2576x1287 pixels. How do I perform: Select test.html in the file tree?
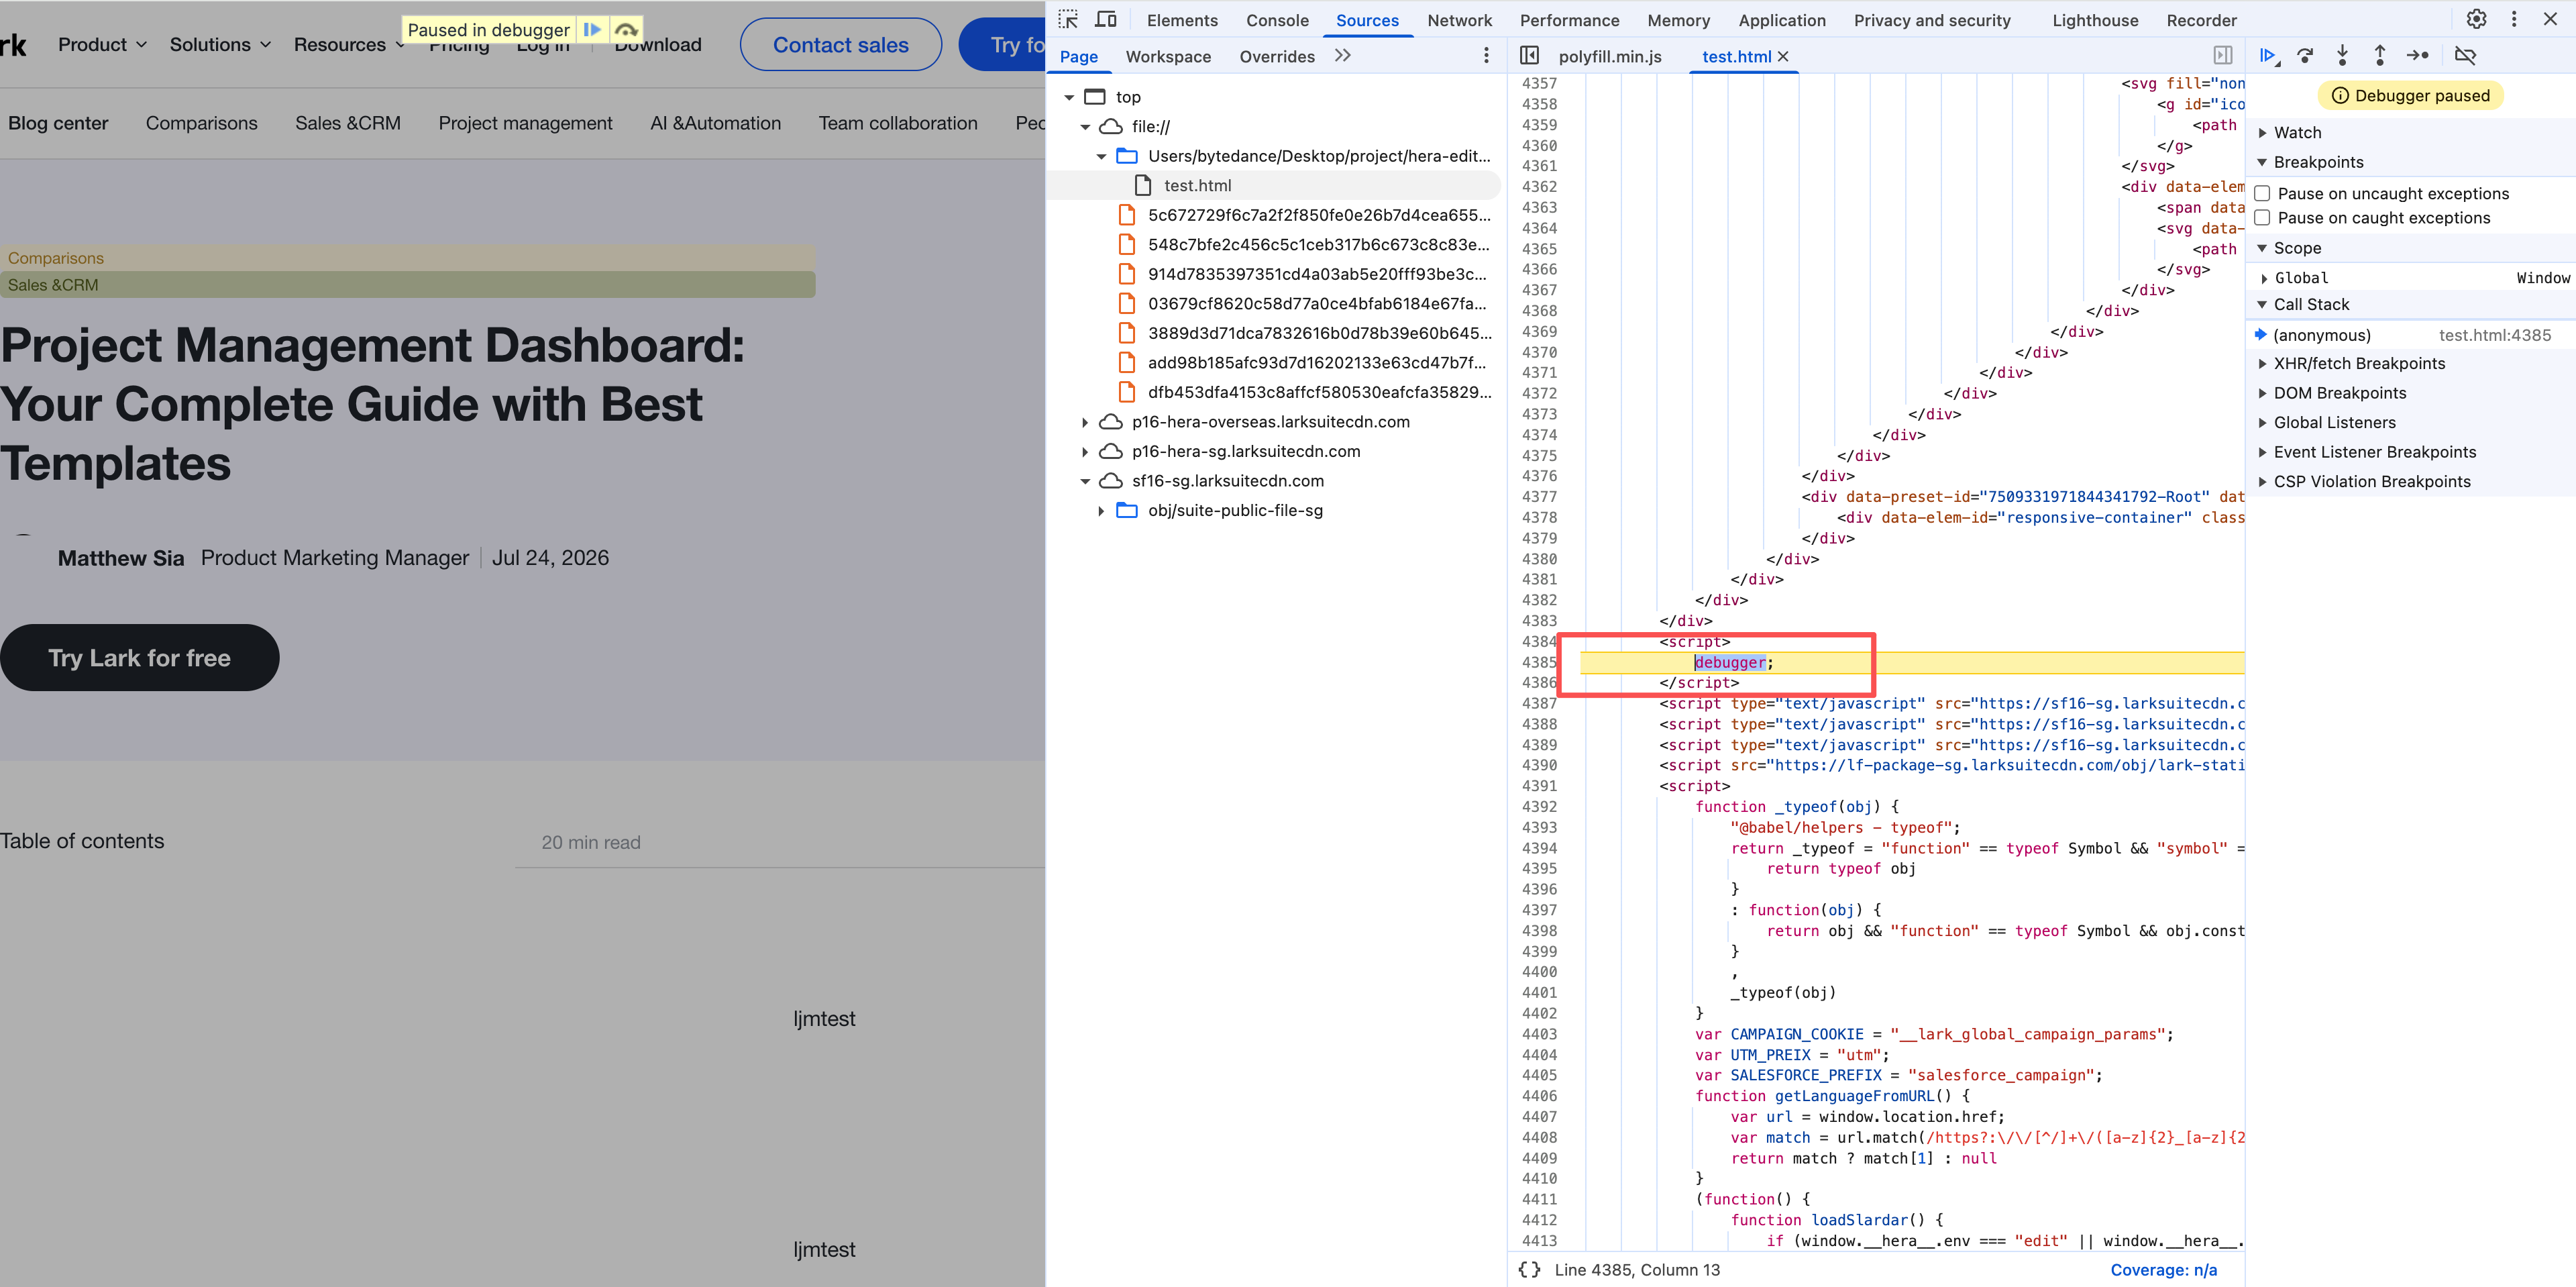[1197, 186]
